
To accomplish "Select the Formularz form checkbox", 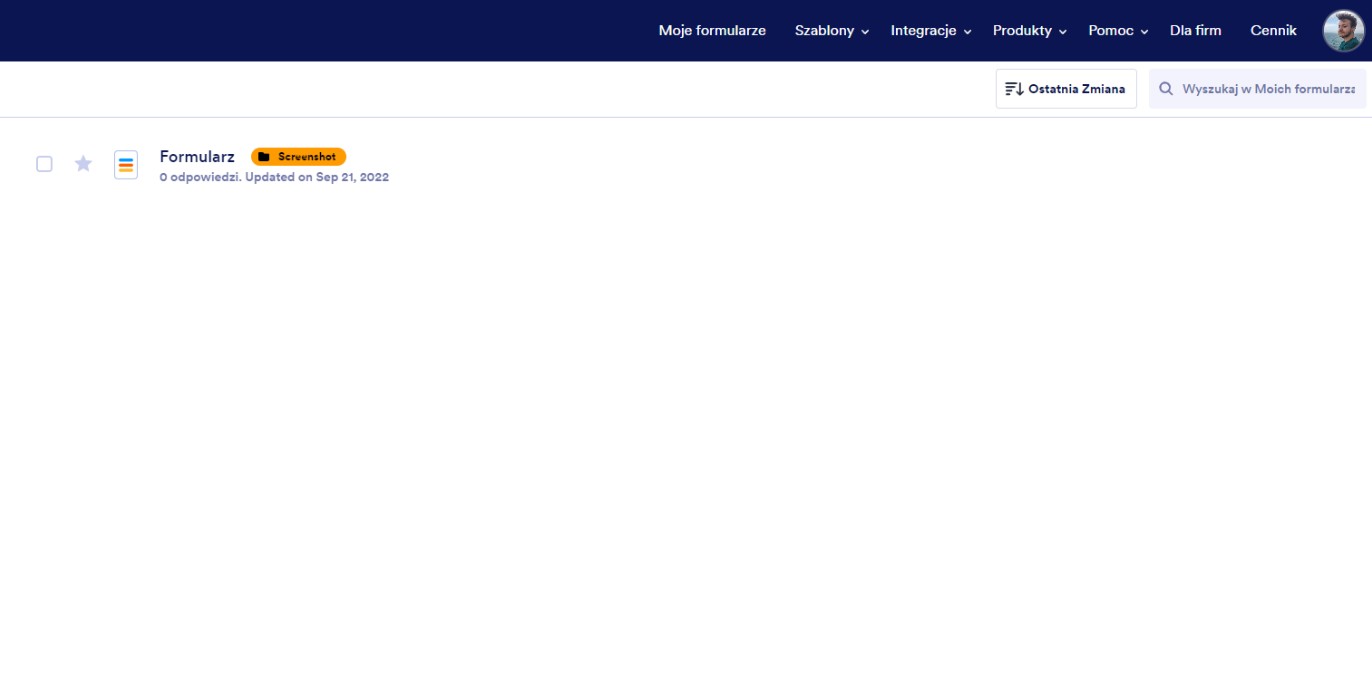I will tap(44, 164).
